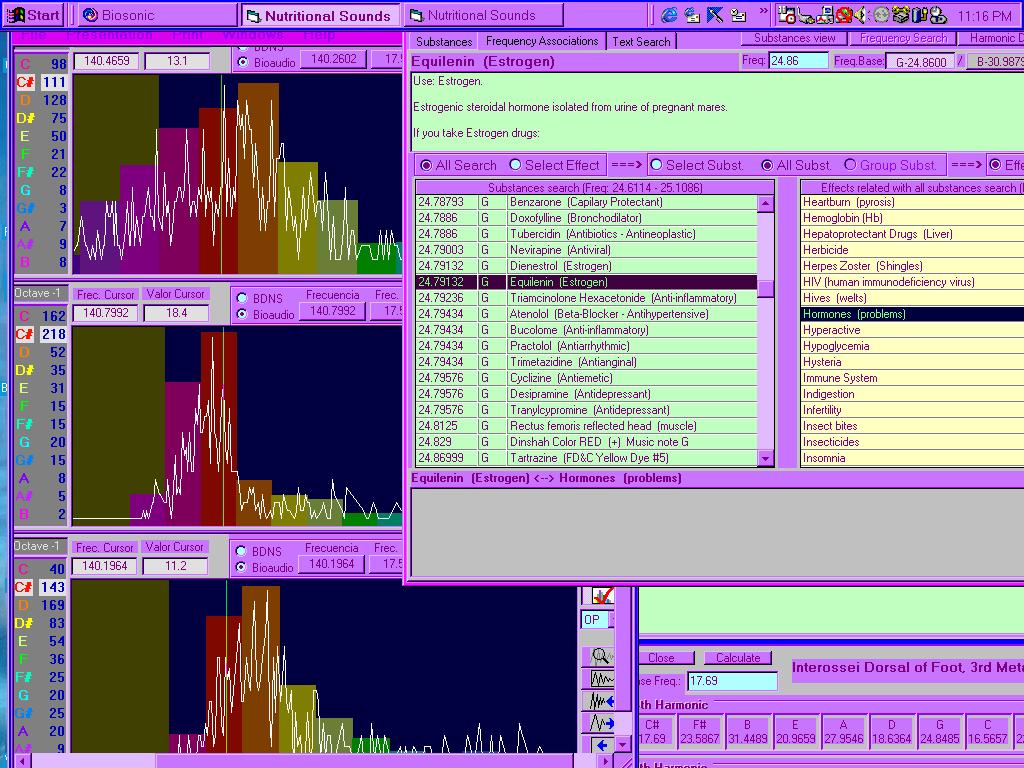Viewport: 1024px width, 768px height.
Task: Enable the Select Effect radio option
Action: coord(516,165)
